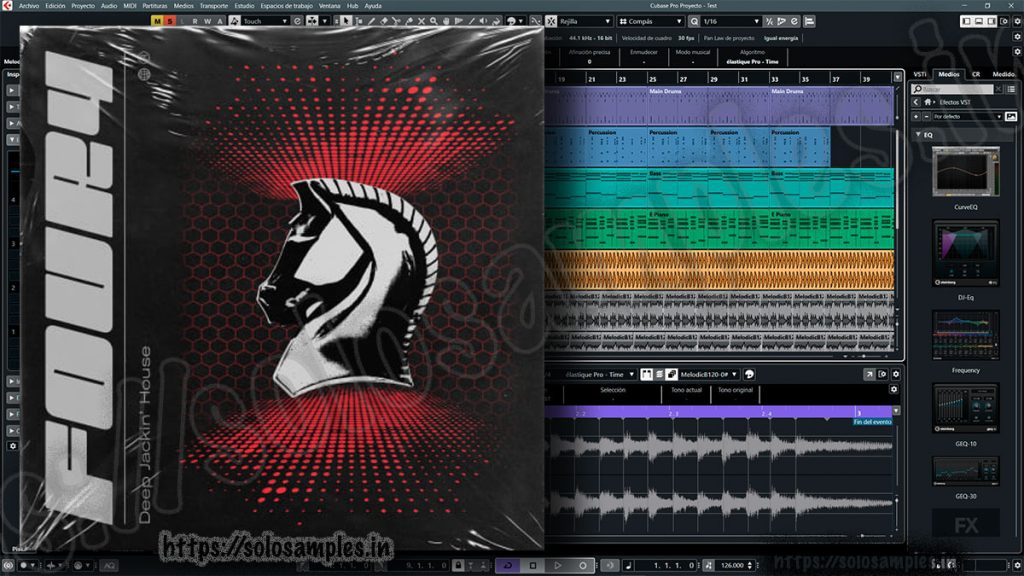The width and height of the screenshot is (1024, 576).
Task: Open the MelodicB120 clip selector dropdown
Action: (709, 374)
